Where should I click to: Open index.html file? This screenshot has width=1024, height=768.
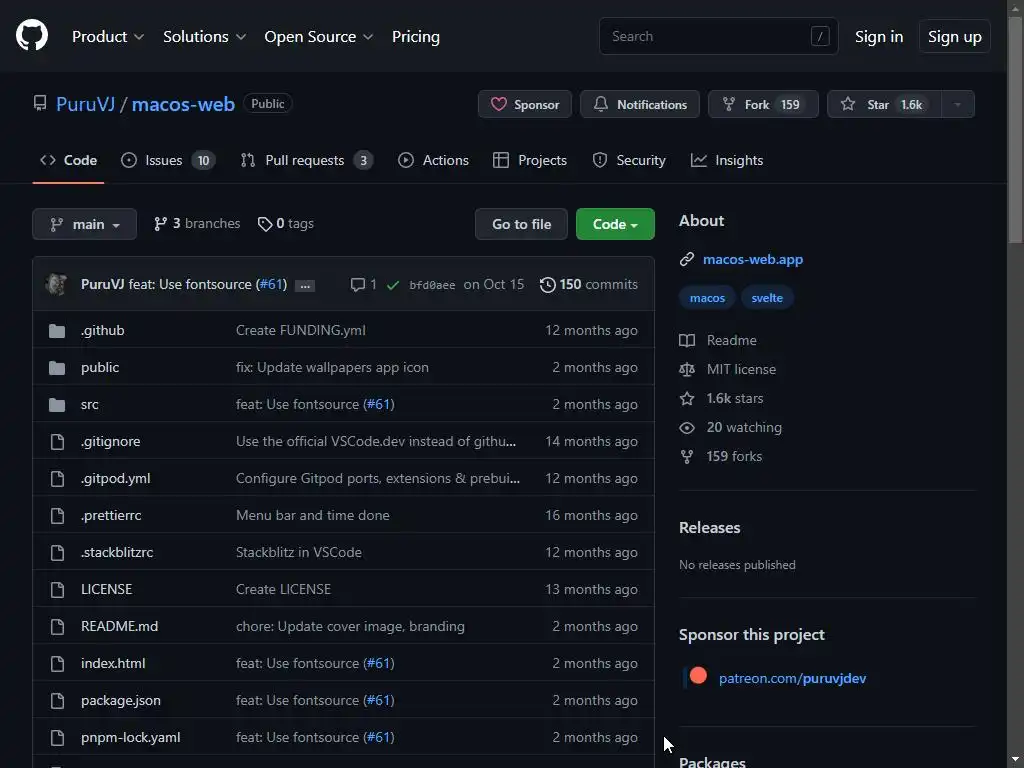pos(113,664)
